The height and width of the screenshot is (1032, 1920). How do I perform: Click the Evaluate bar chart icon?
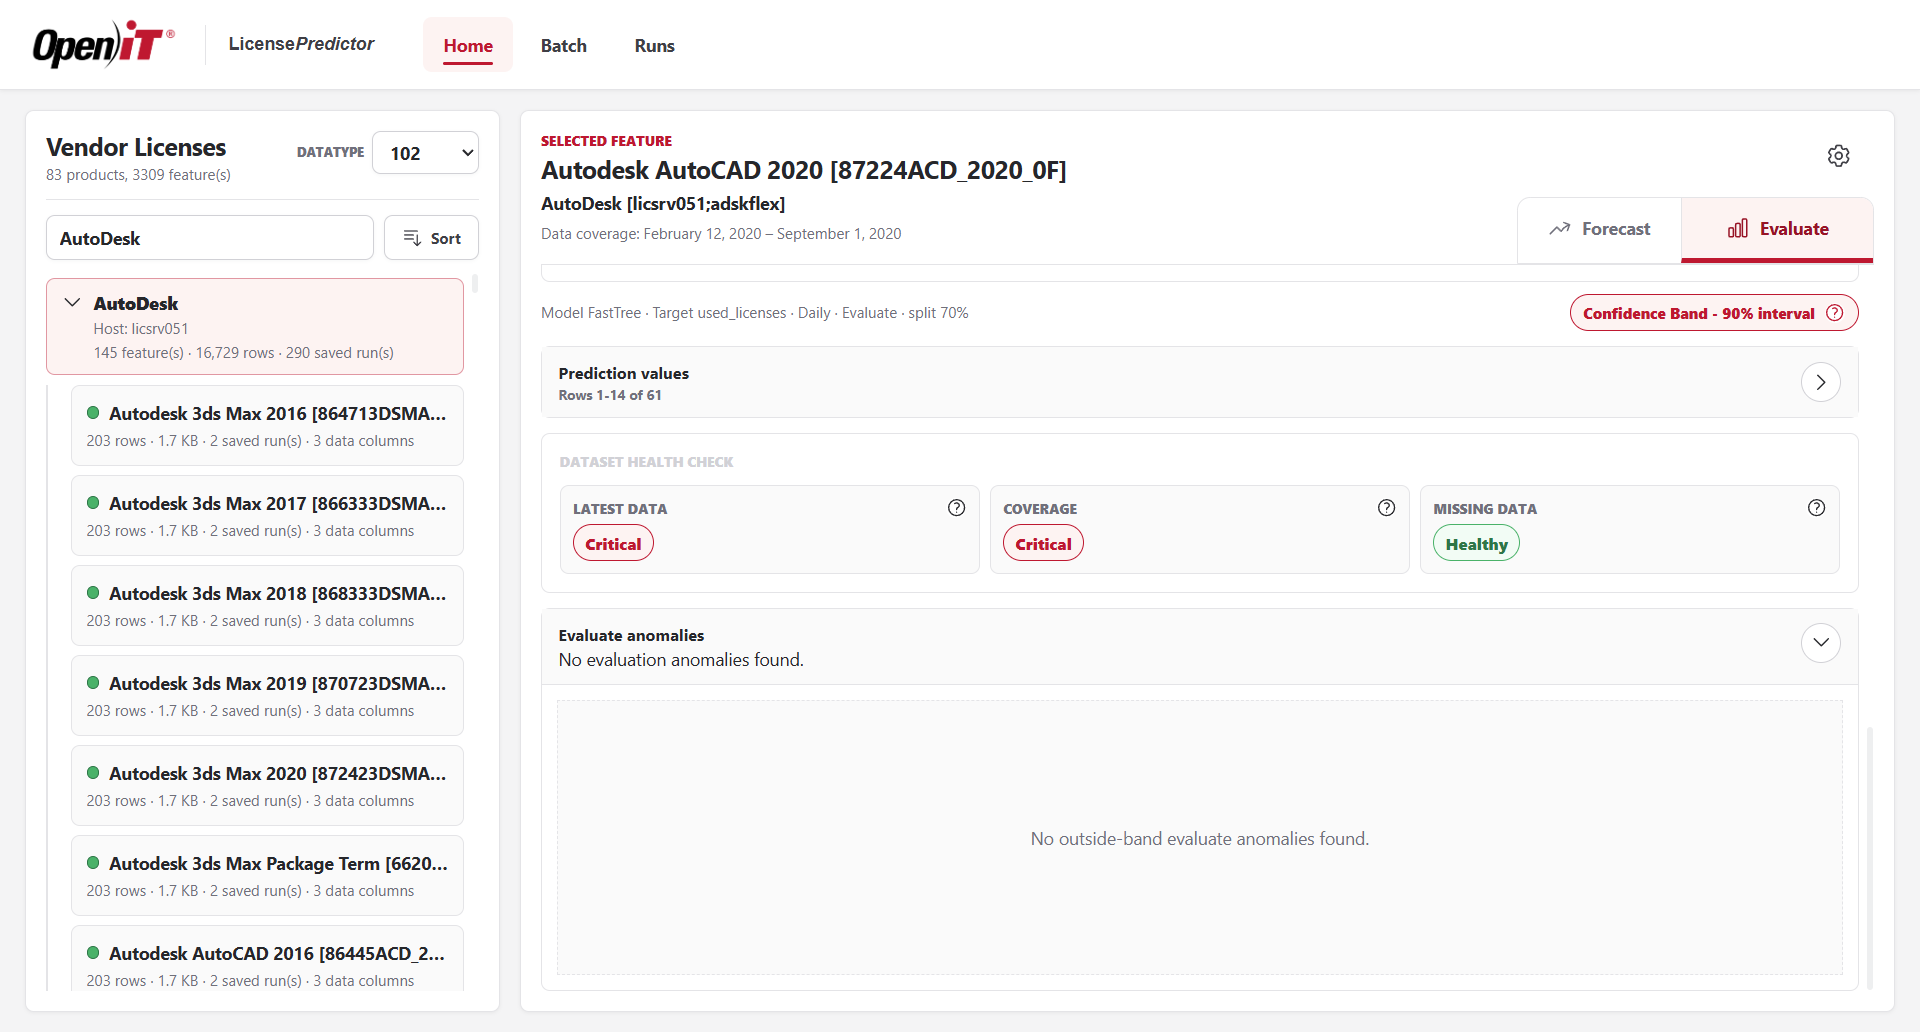tap(1738, 229)
